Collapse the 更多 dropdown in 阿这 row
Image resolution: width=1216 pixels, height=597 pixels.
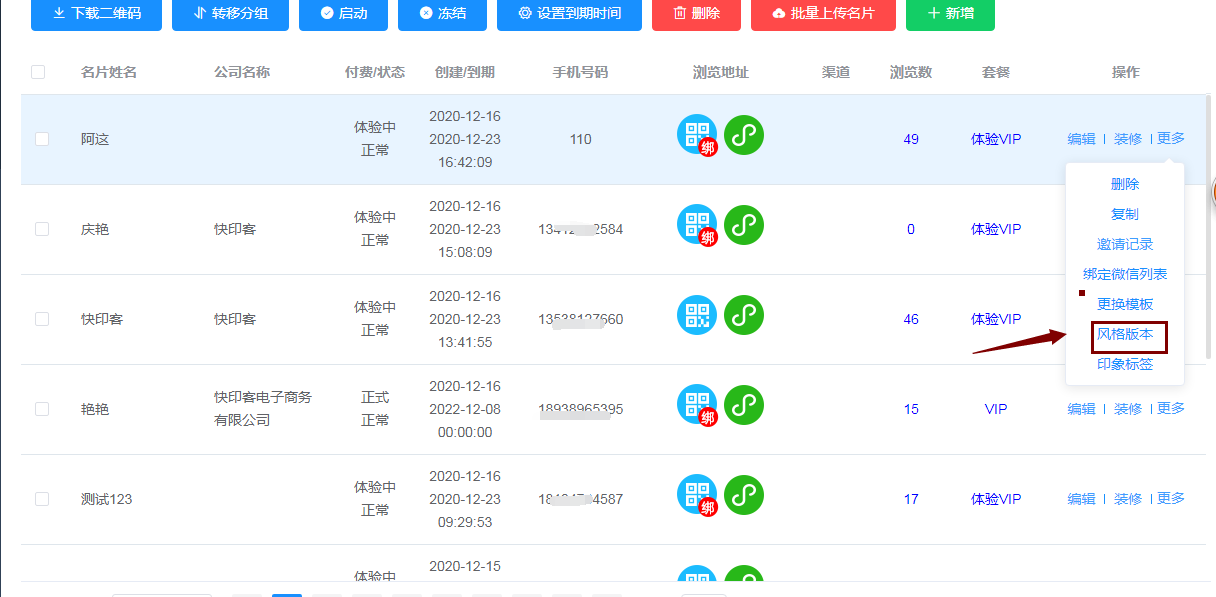tap(1171, 139)
